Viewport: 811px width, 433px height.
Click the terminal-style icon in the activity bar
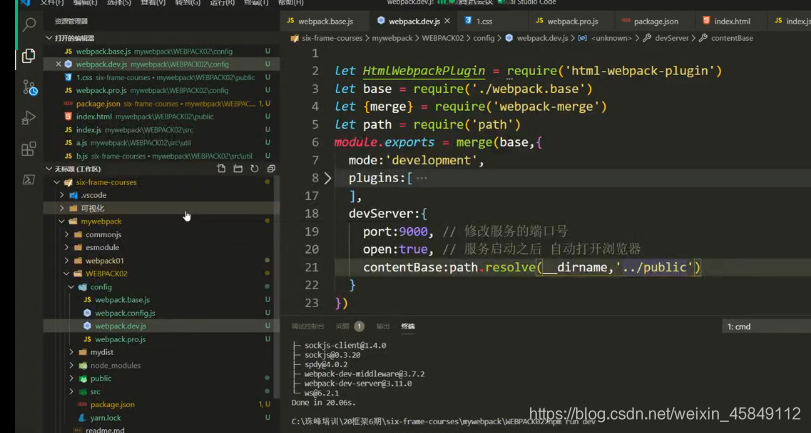pos(29,180)
